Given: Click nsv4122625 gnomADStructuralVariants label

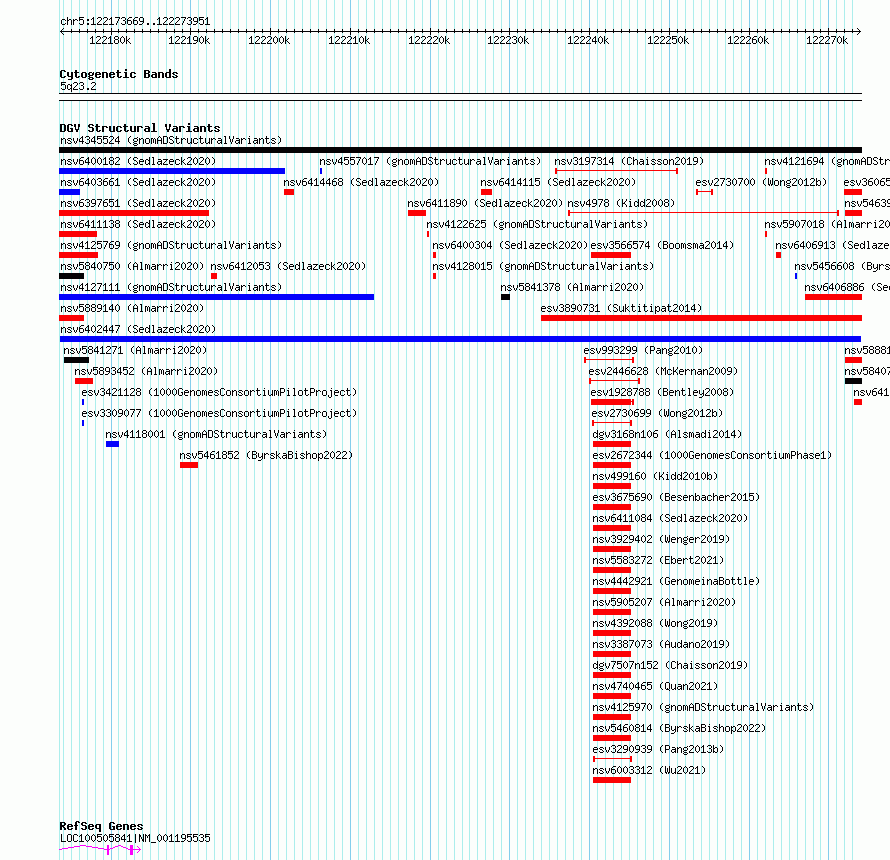Looking at the screenshot, I should tap(537, 224).
